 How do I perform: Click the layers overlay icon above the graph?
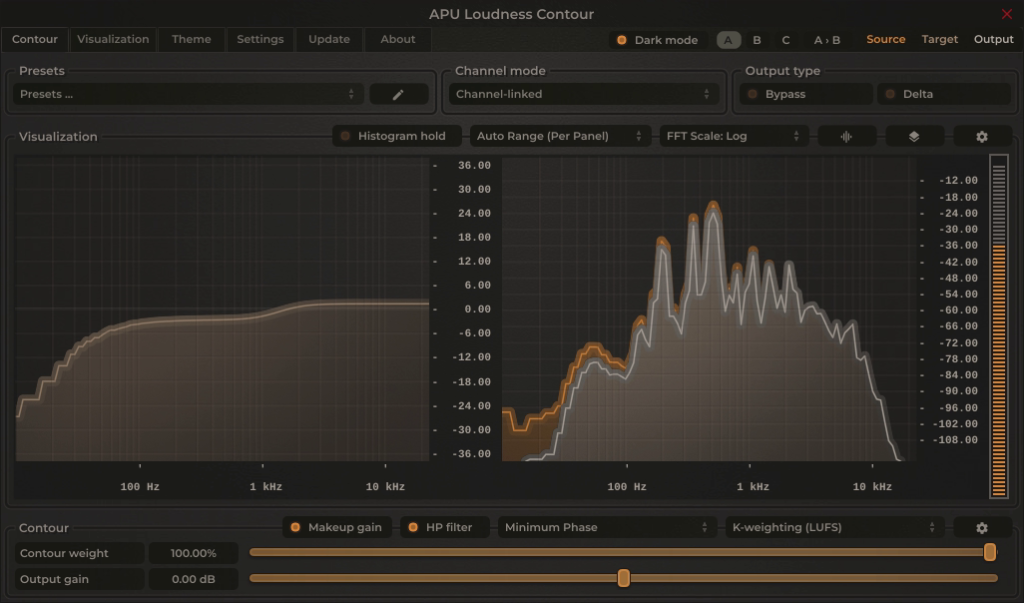pos(914,135)
